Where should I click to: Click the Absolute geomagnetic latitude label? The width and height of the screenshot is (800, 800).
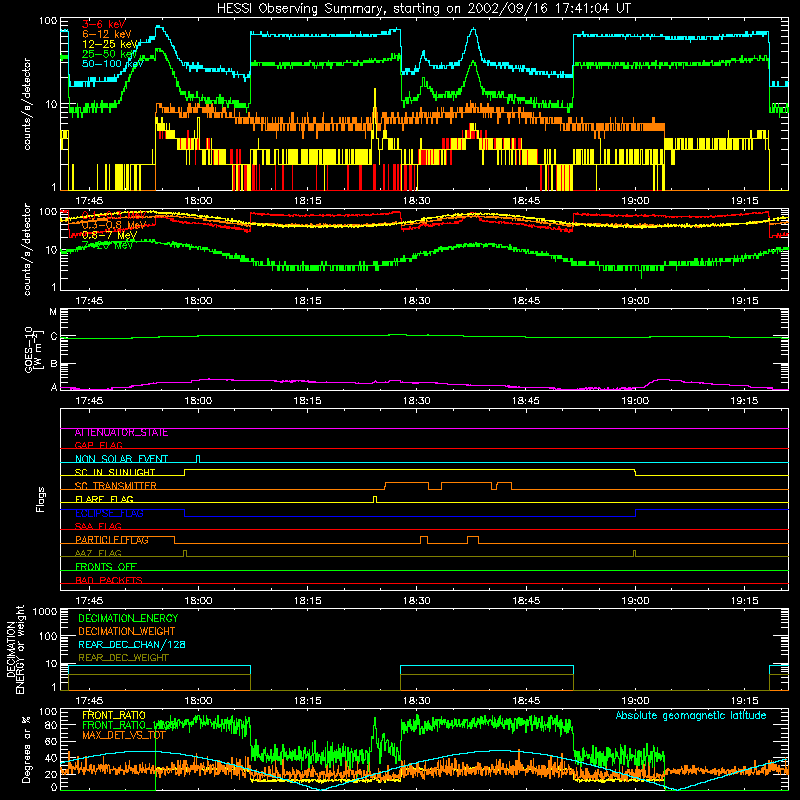(x=691, y=715)
